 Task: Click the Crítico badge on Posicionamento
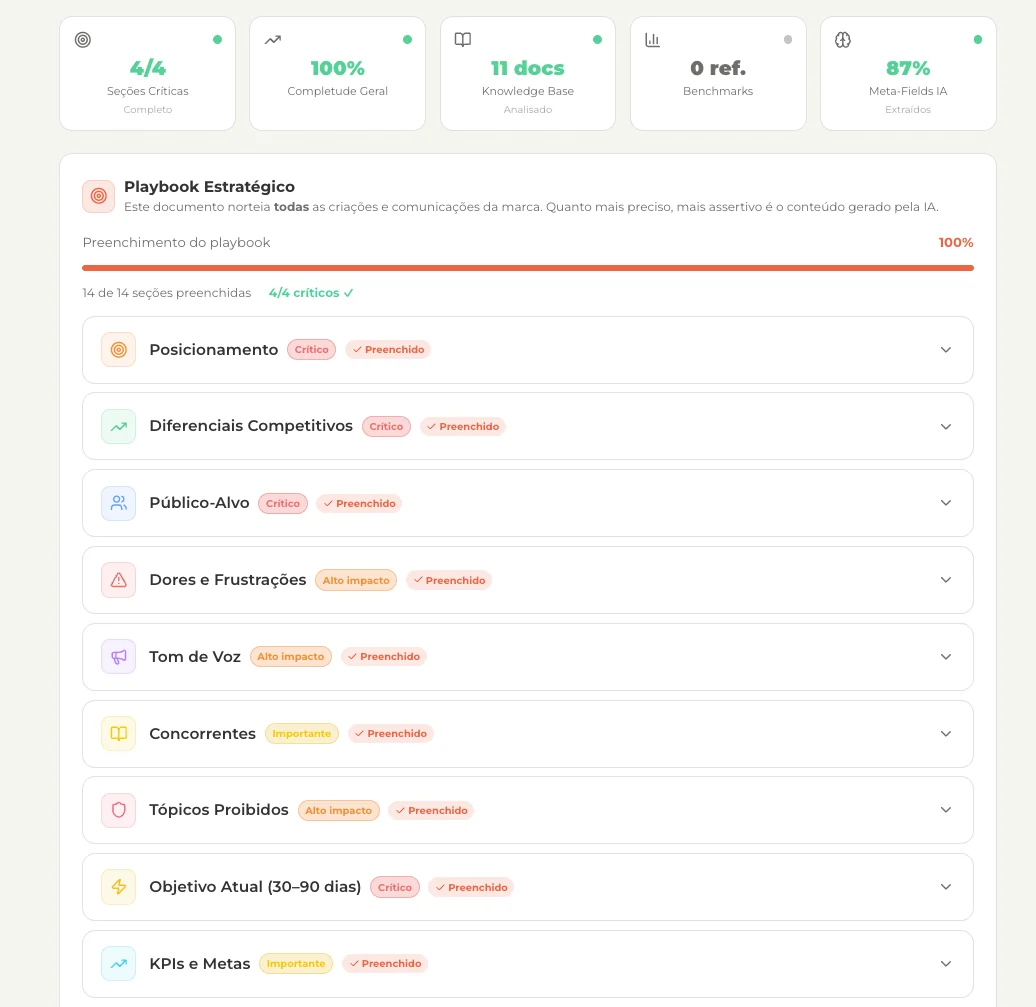pyautogui.click(x=311, y=350)
